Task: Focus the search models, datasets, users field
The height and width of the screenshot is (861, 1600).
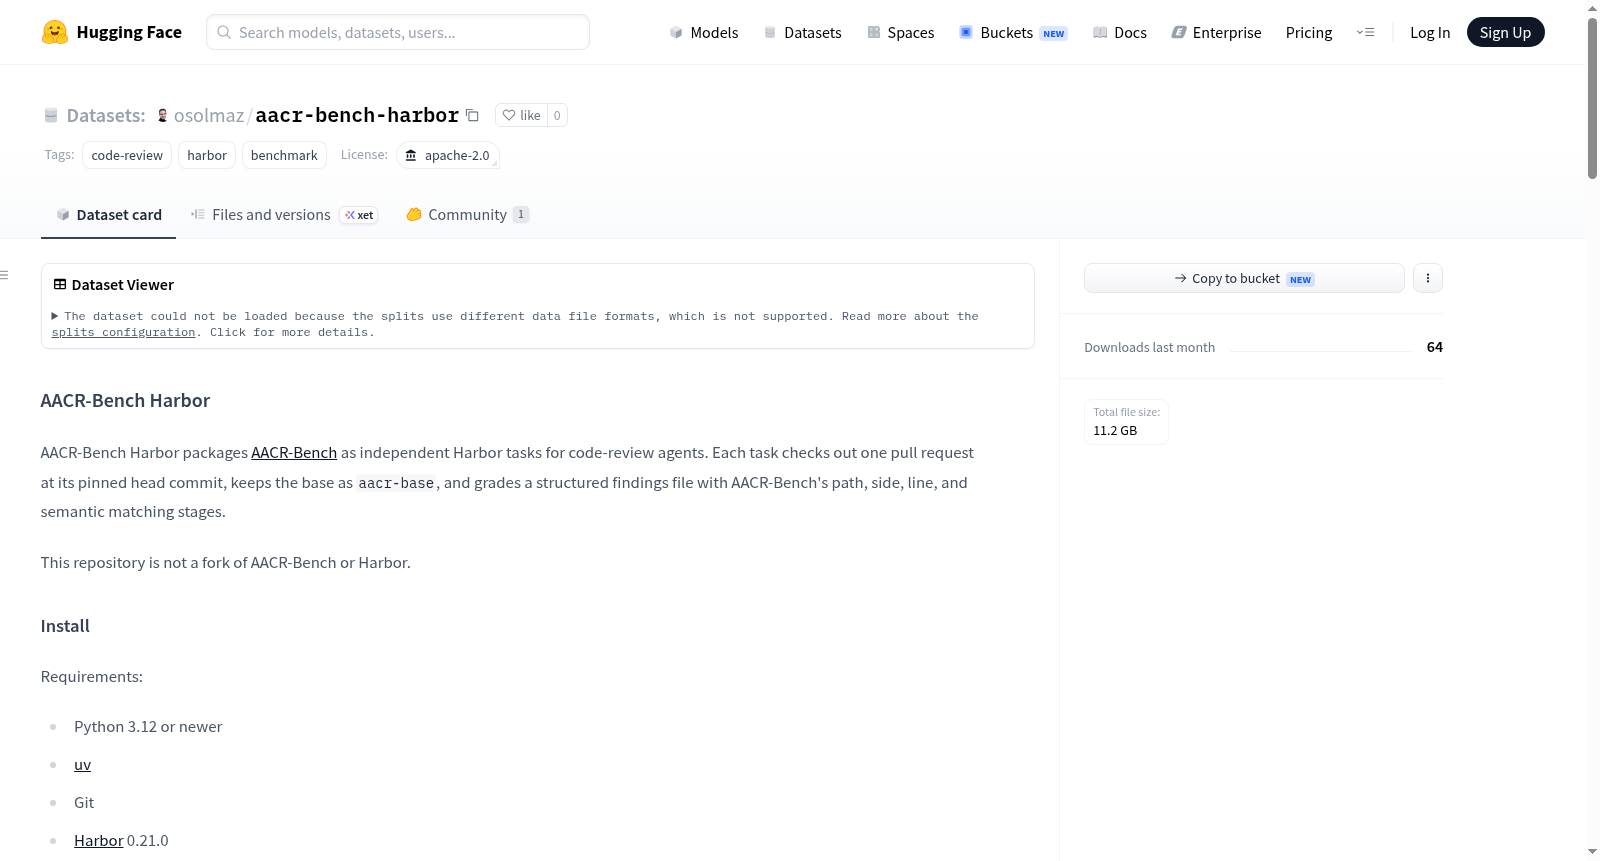Action: tap(398, 32)
